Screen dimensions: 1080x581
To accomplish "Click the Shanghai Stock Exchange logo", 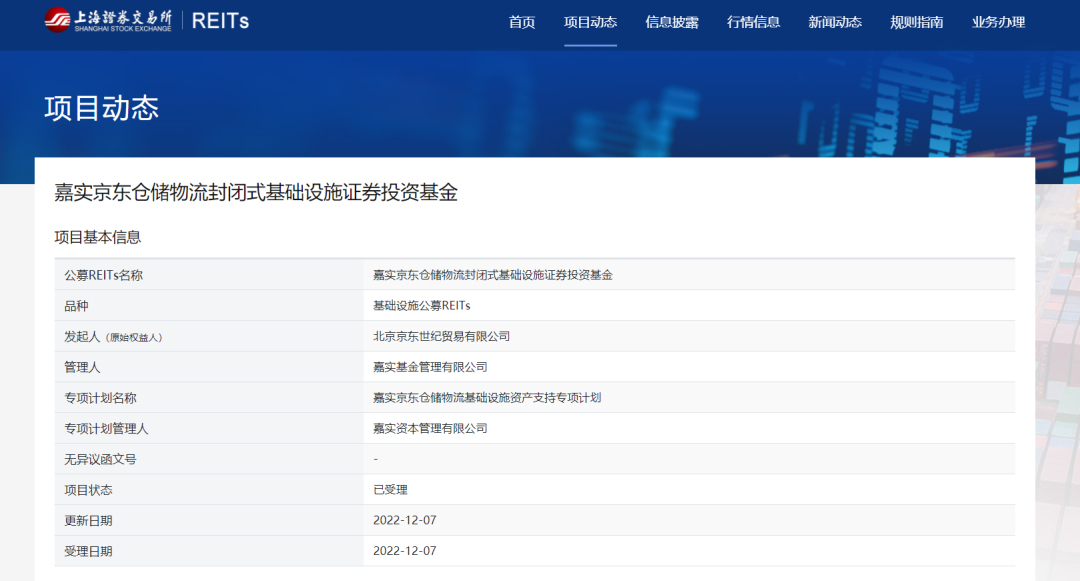I will [x=108, y=20].
